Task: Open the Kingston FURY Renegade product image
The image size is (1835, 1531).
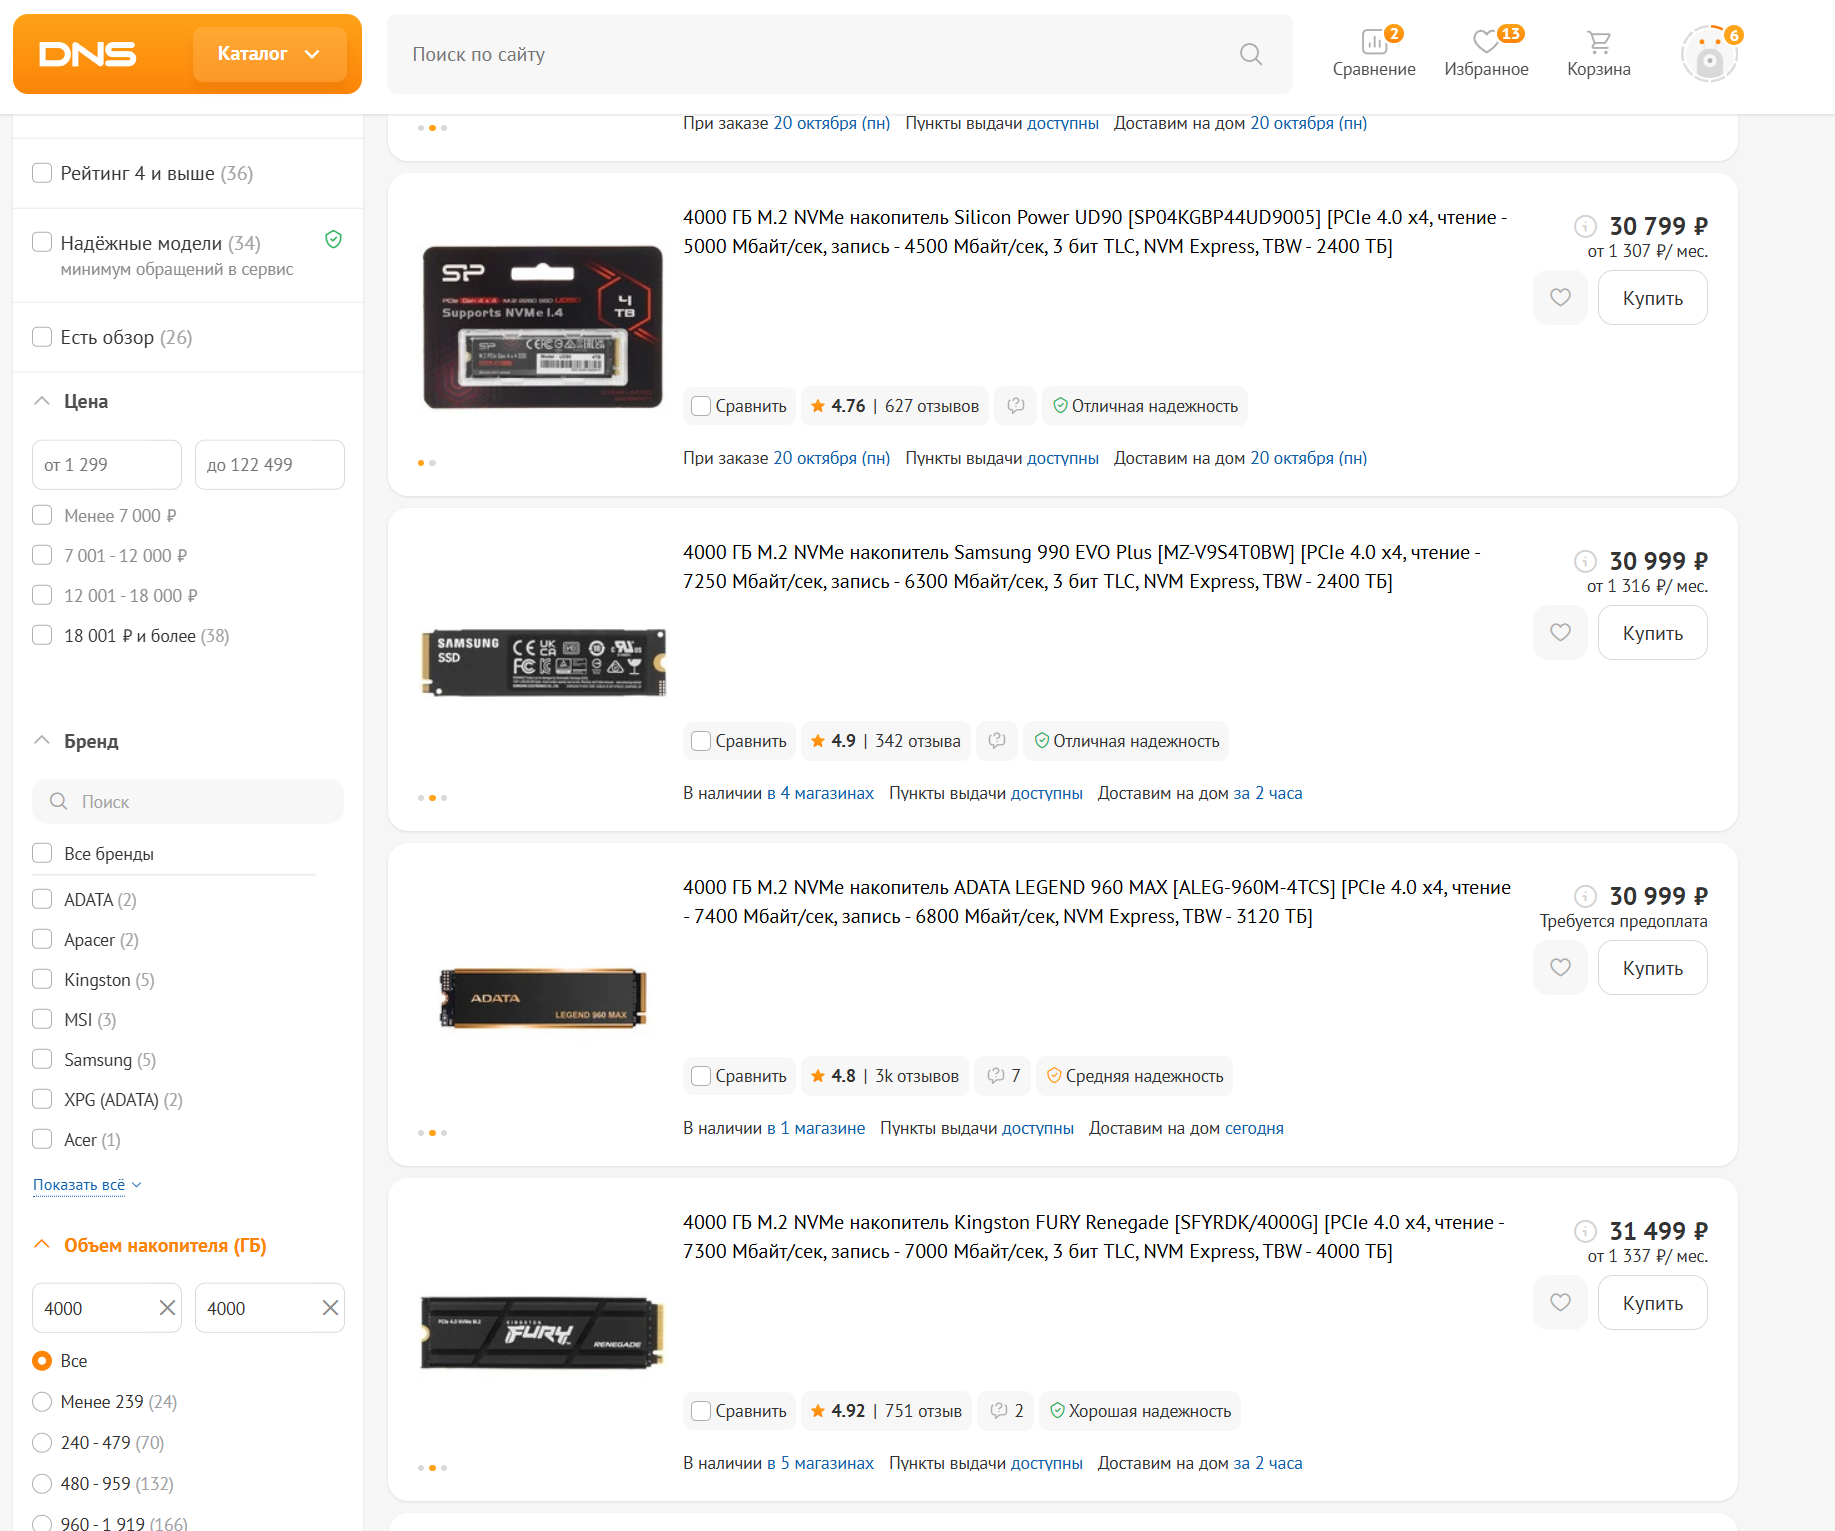Action: pyautogui.click(x=543, y=1332)
